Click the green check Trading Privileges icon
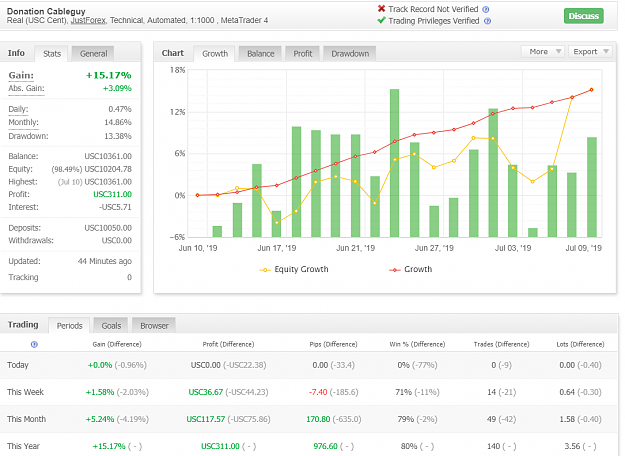625x456 pixels. 381,20
